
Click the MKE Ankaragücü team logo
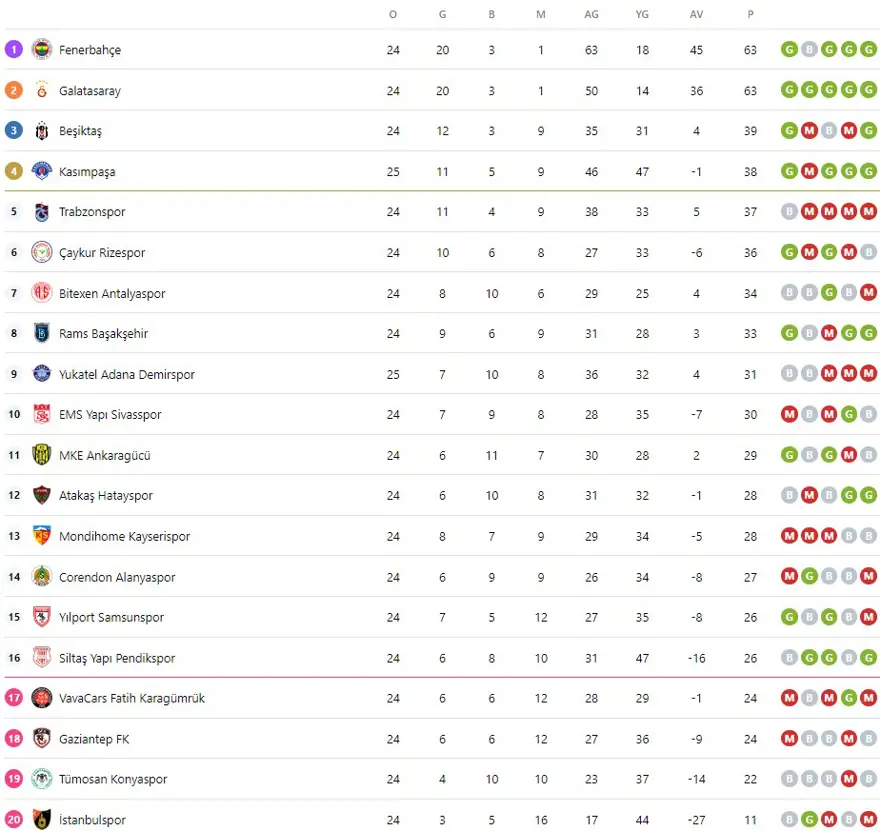click(x=41, y=455)
